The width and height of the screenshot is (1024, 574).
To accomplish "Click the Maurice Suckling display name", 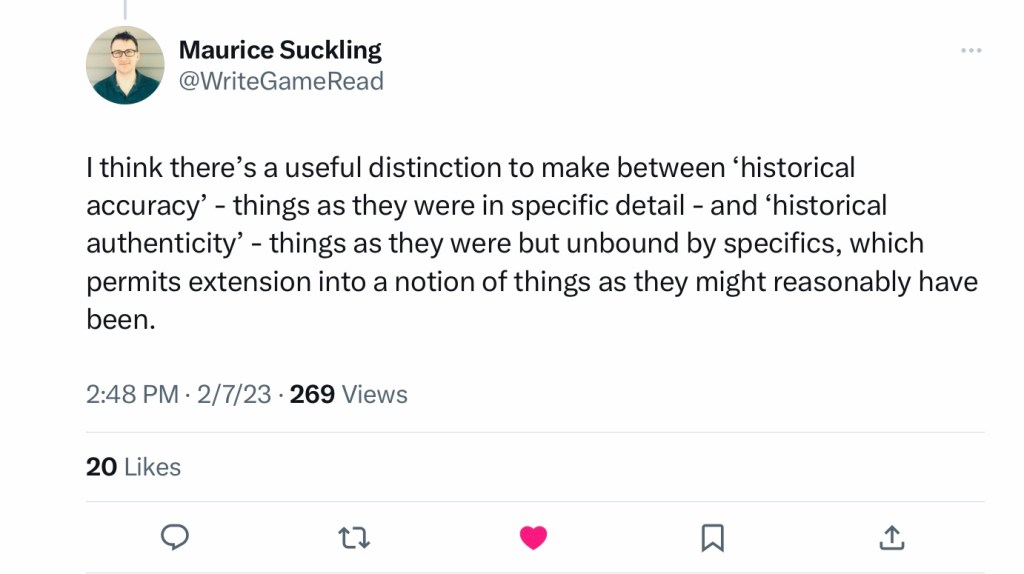I will click(x=279, y=49).
